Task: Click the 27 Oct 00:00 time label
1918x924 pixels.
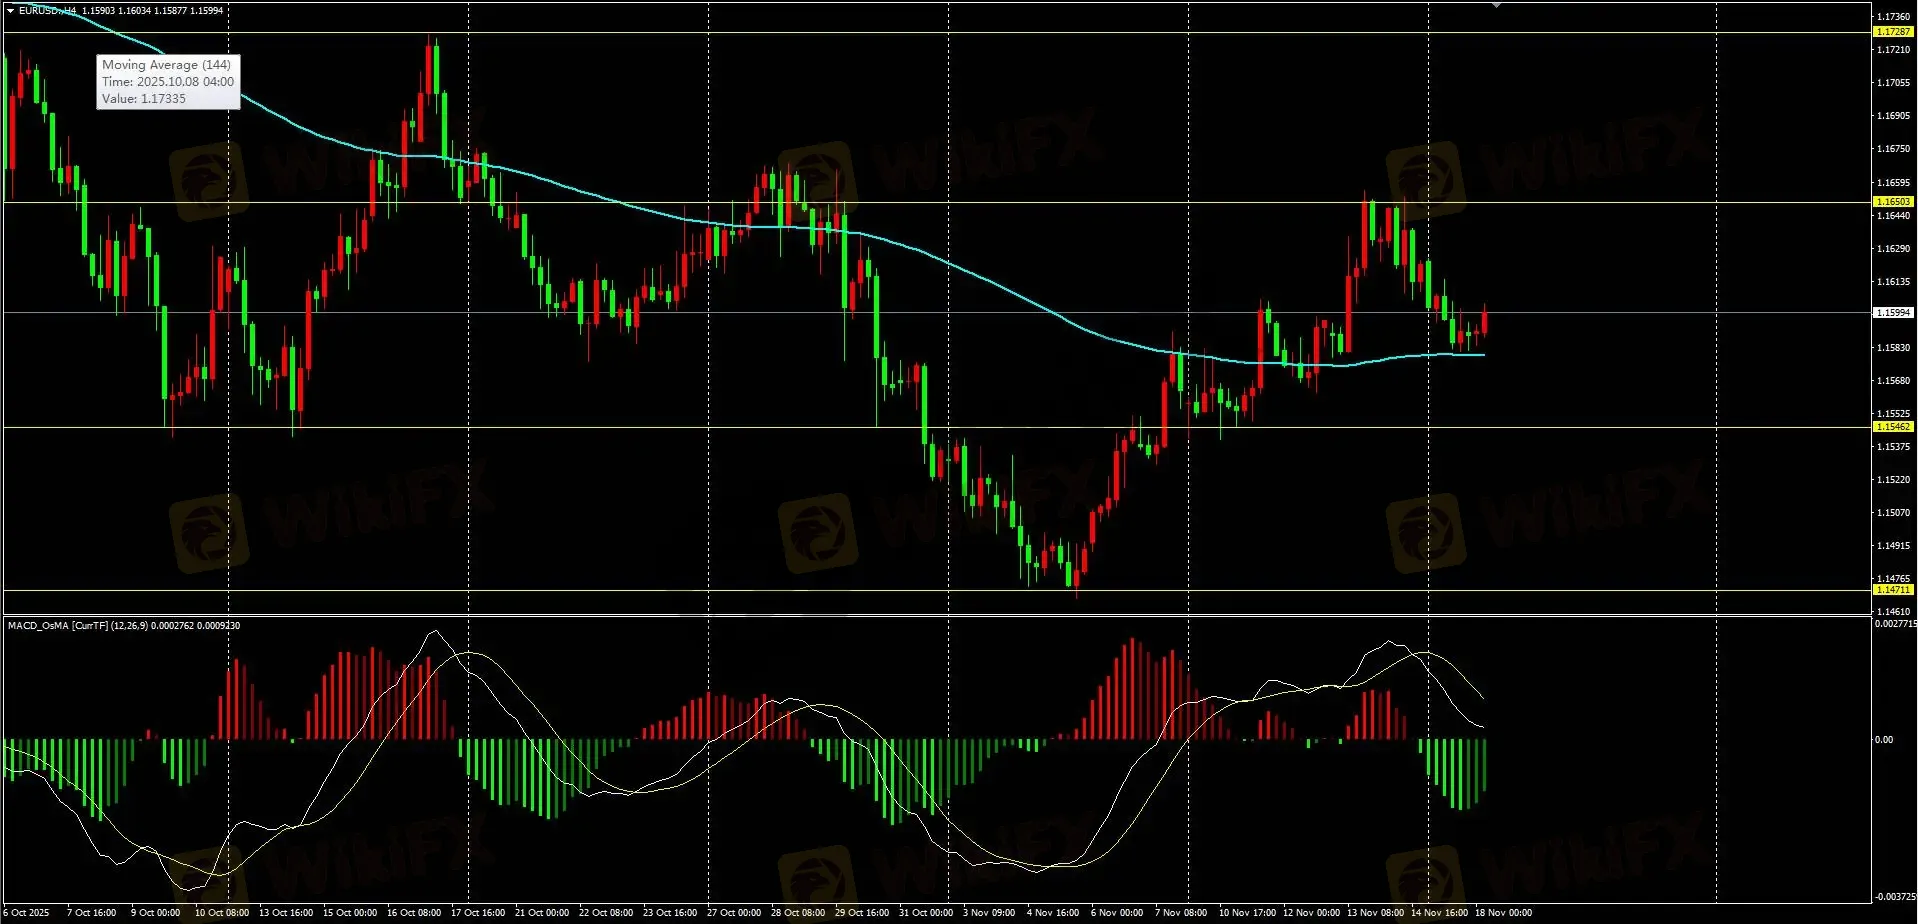Action: (734, 913)
